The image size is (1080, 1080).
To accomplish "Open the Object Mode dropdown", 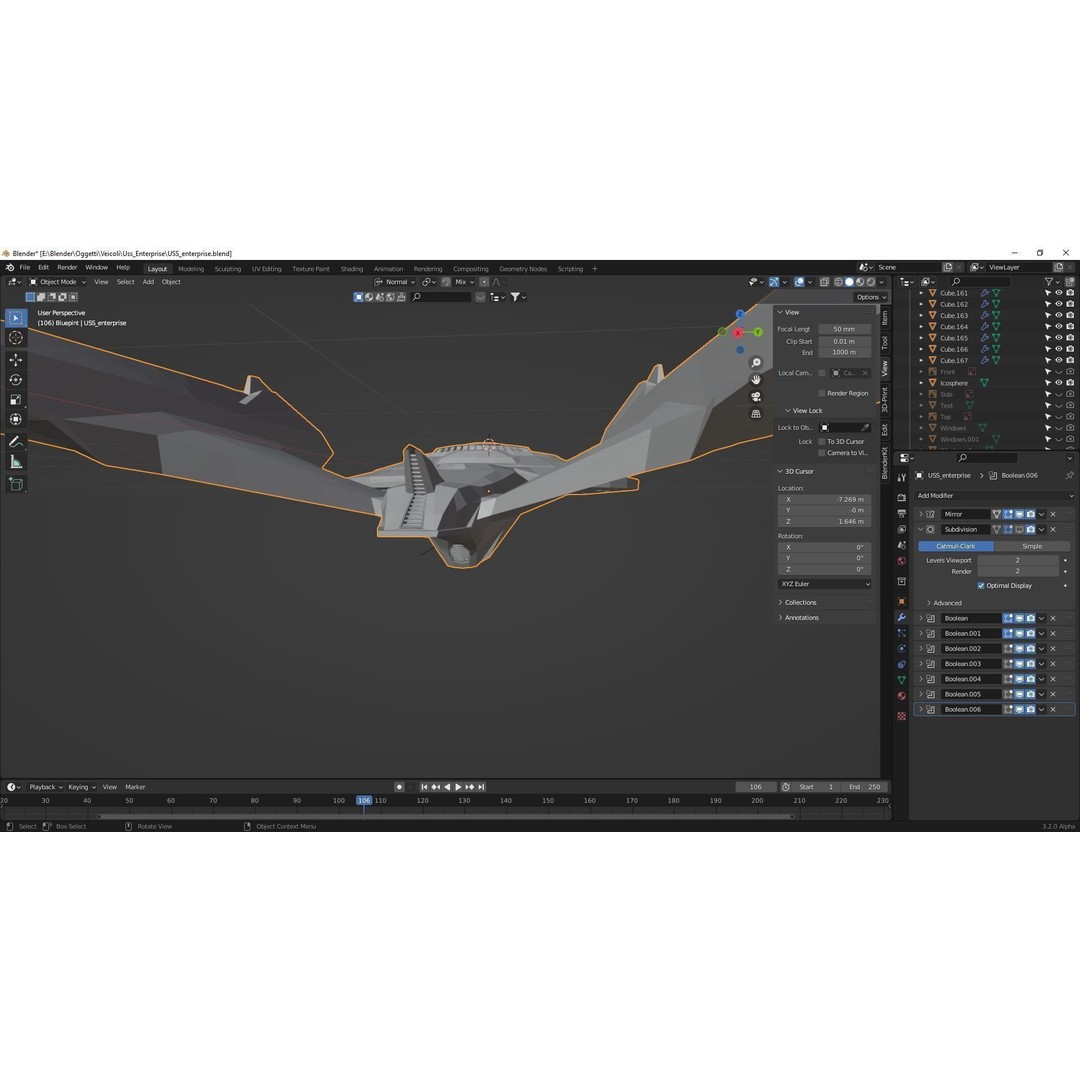I will point(58,282).
